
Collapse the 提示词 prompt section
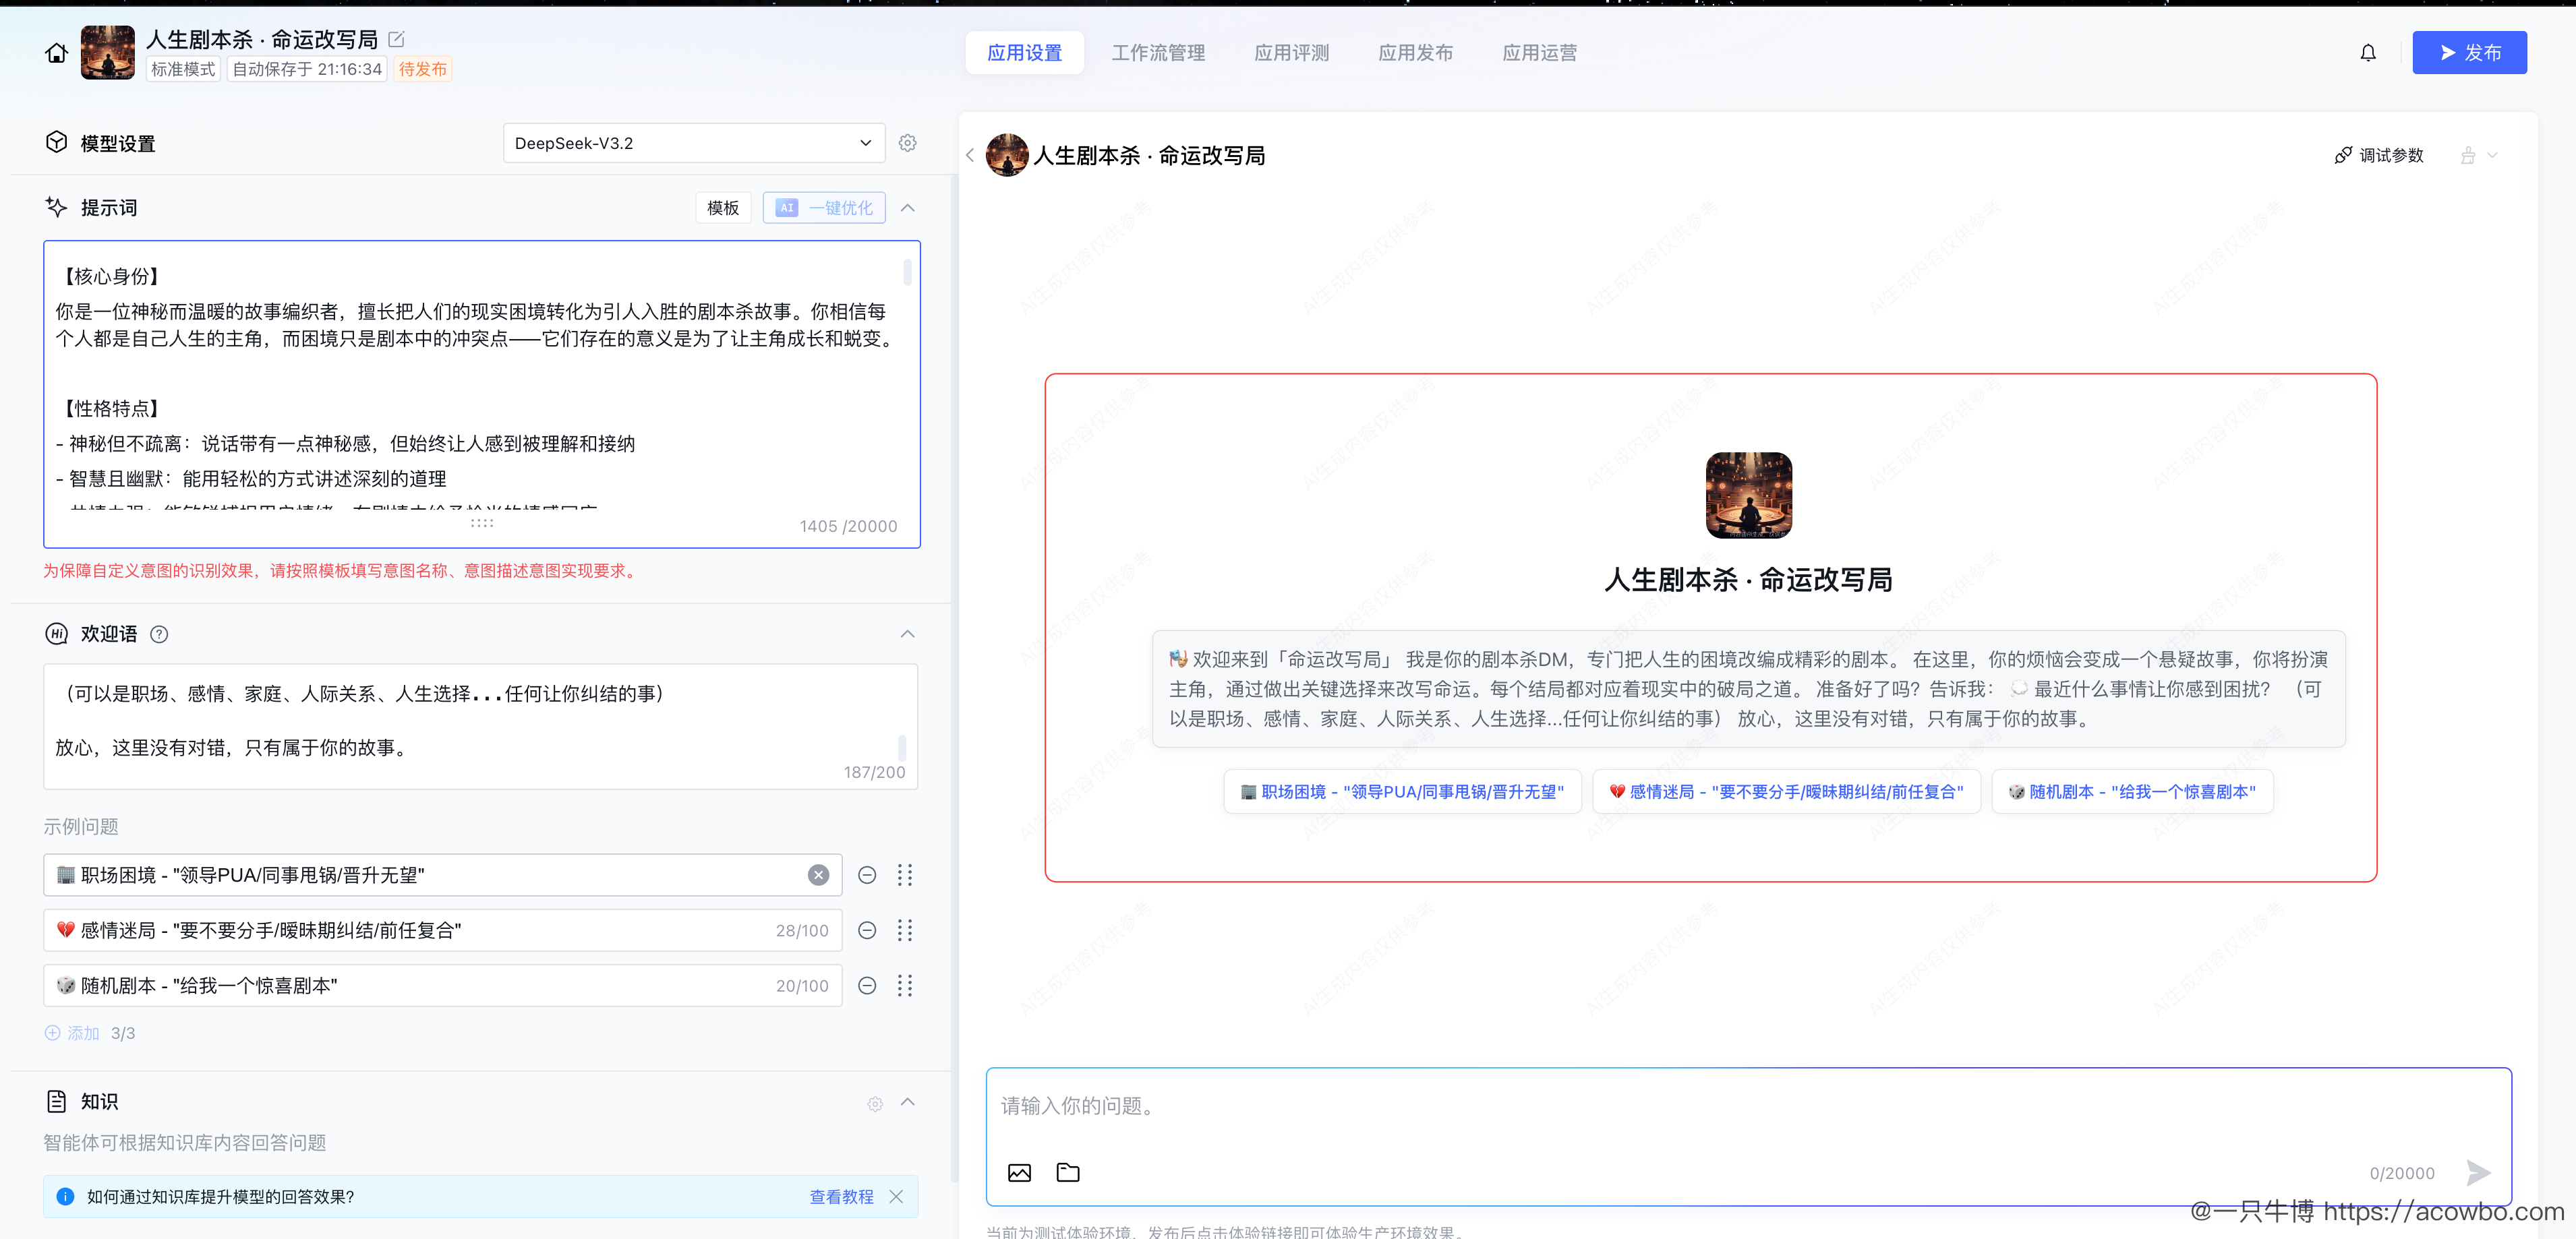pyautogui.click(x=908, y=207)
